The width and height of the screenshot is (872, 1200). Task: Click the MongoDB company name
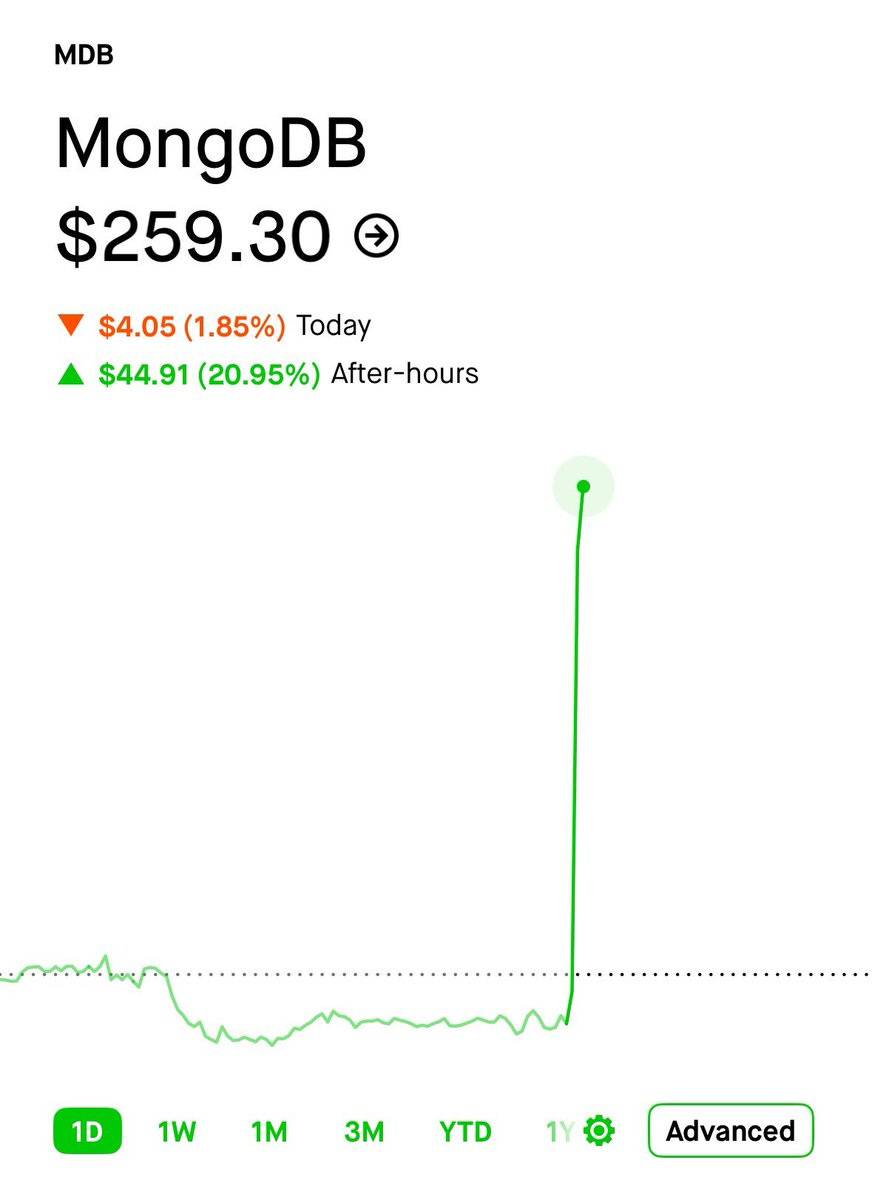pos(211,144)
